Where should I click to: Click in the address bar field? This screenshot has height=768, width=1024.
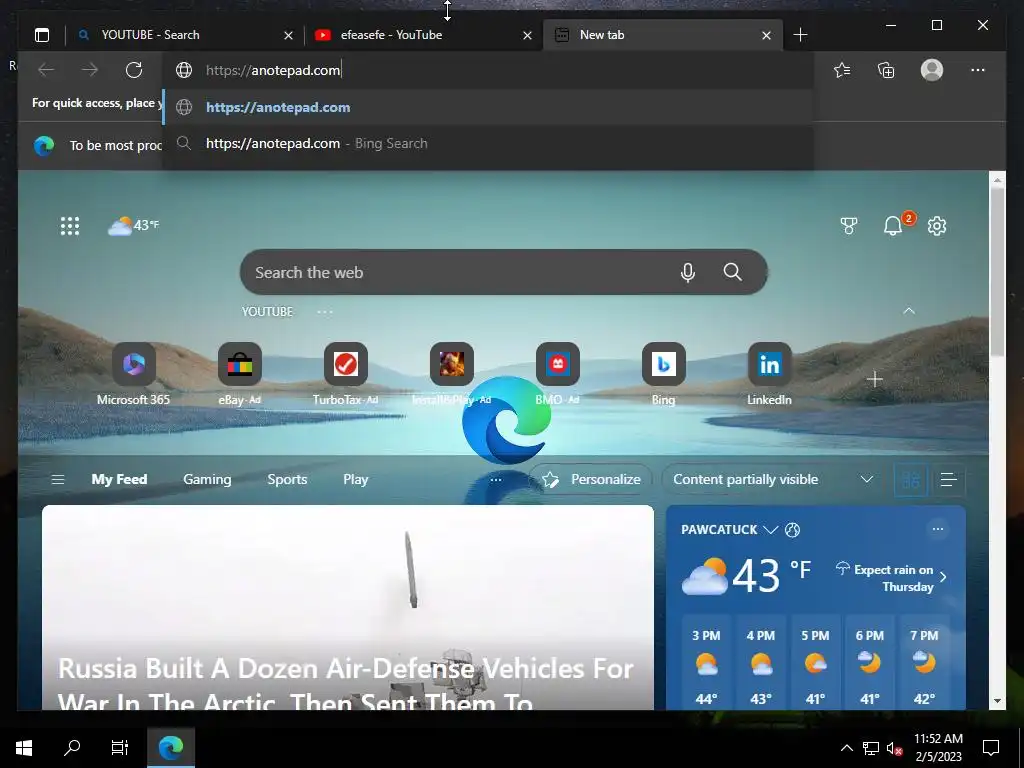pyautogui.click(x=487, y=70)
